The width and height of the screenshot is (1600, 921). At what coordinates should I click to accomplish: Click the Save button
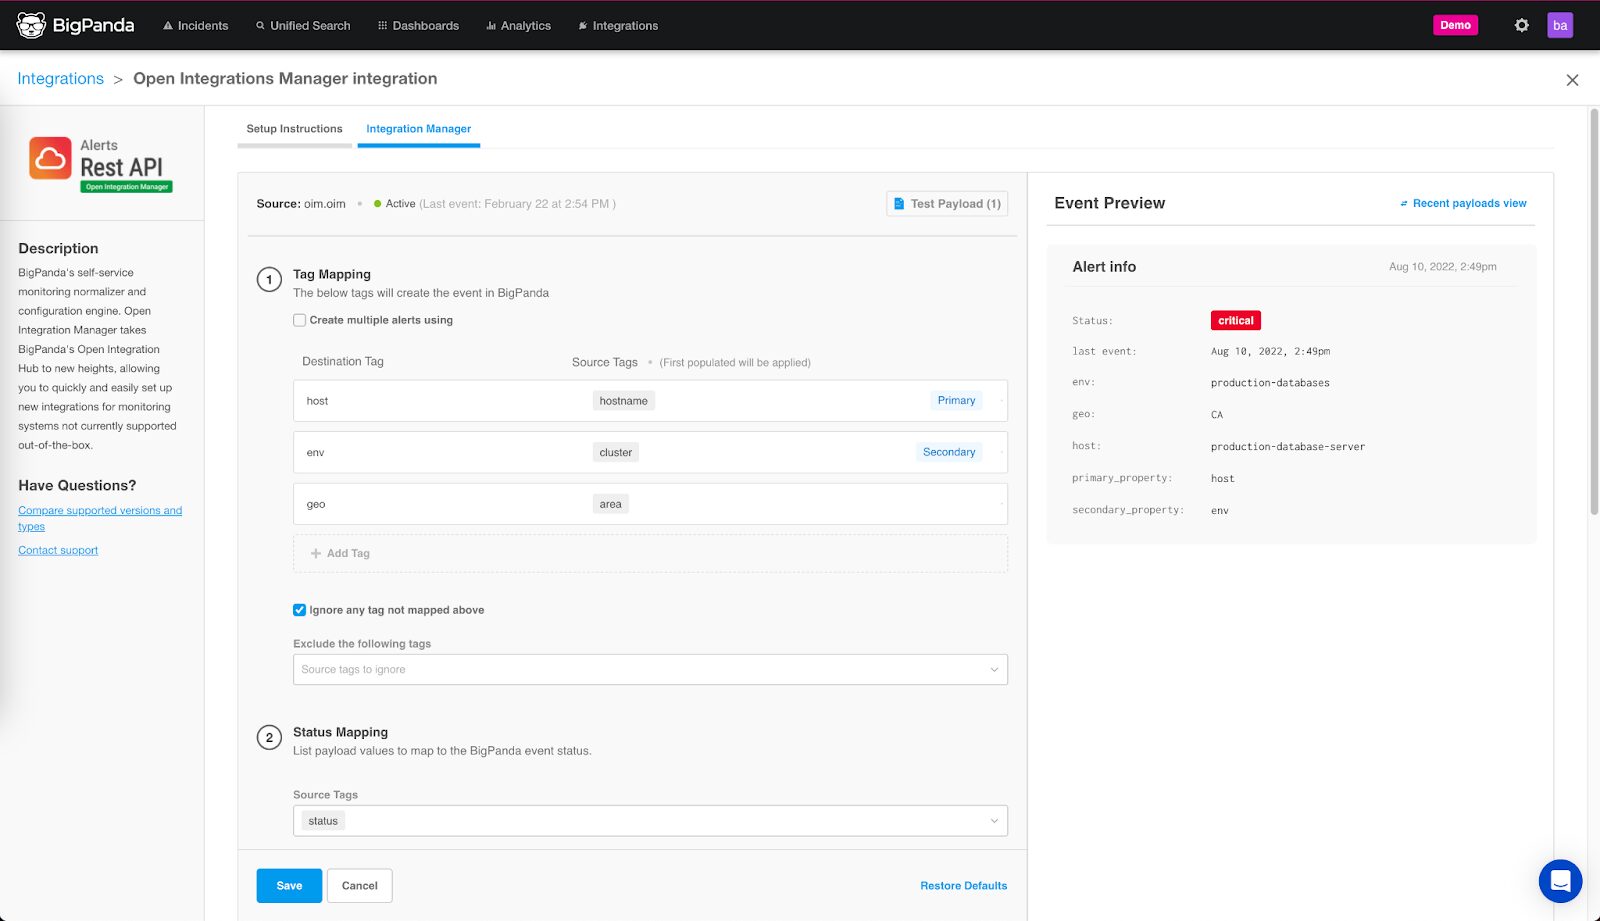pos(289,886)
